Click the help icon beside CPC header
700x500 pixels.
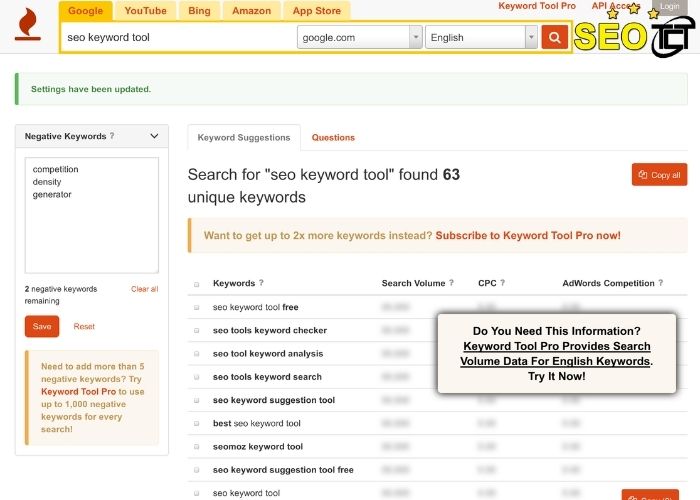502,283
